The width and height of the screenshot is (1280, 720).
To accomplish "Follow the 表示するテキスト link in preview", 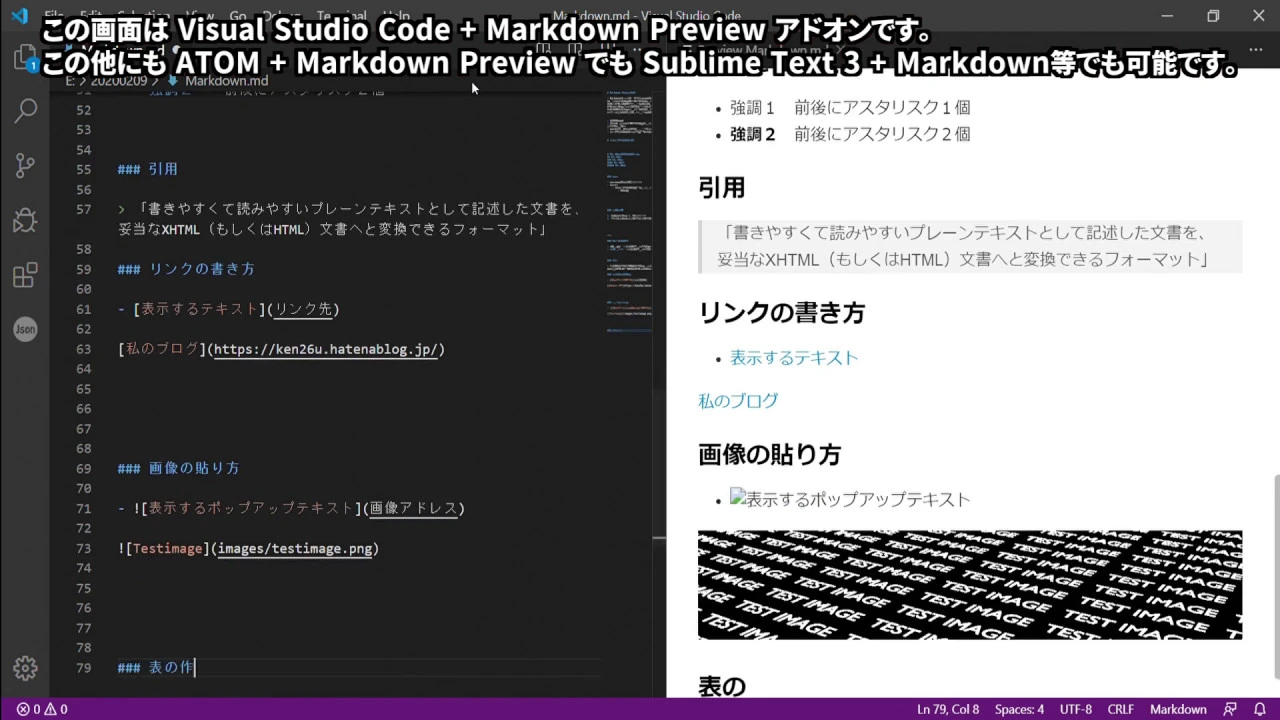I will coord(794,357).
